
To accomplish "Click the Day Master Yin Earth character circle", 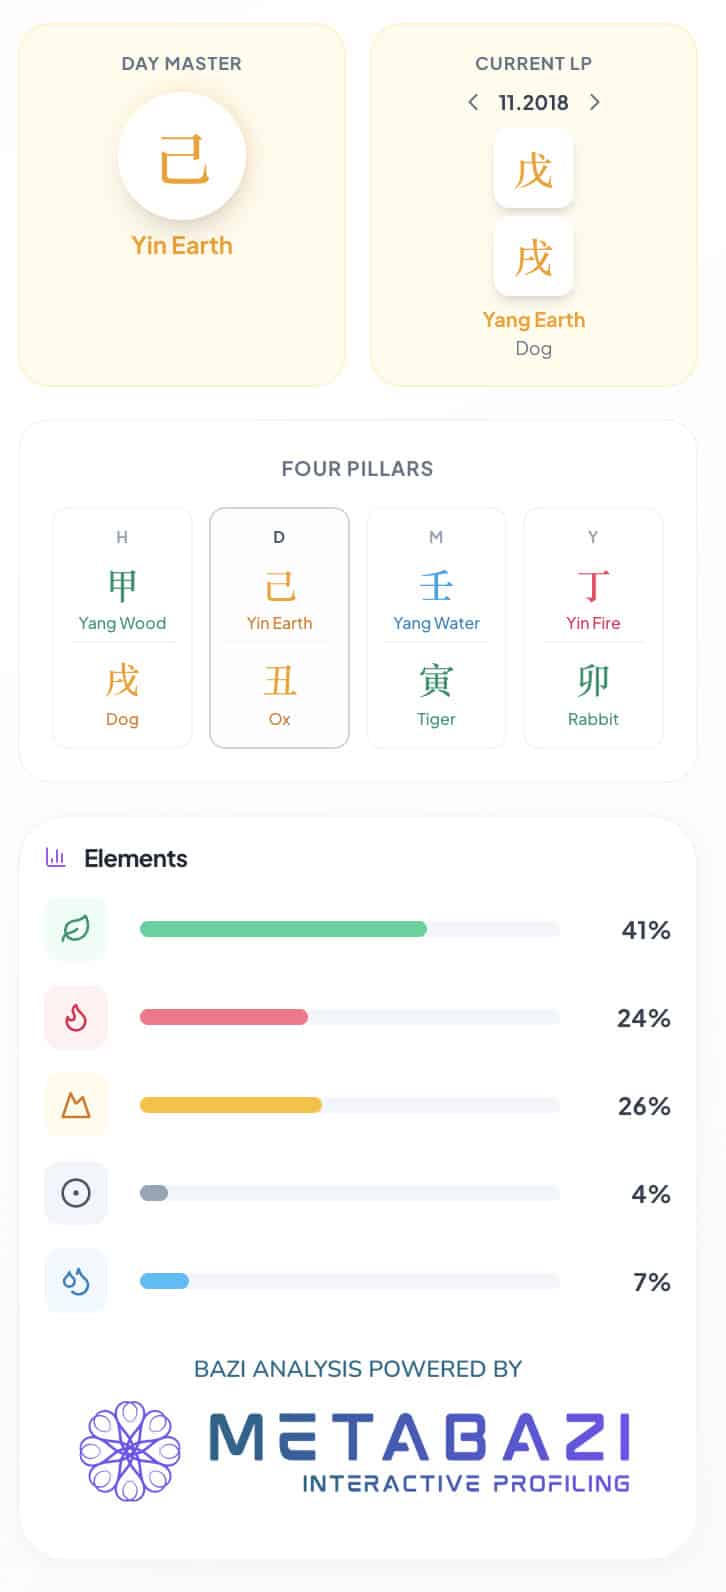I will 182,157.
